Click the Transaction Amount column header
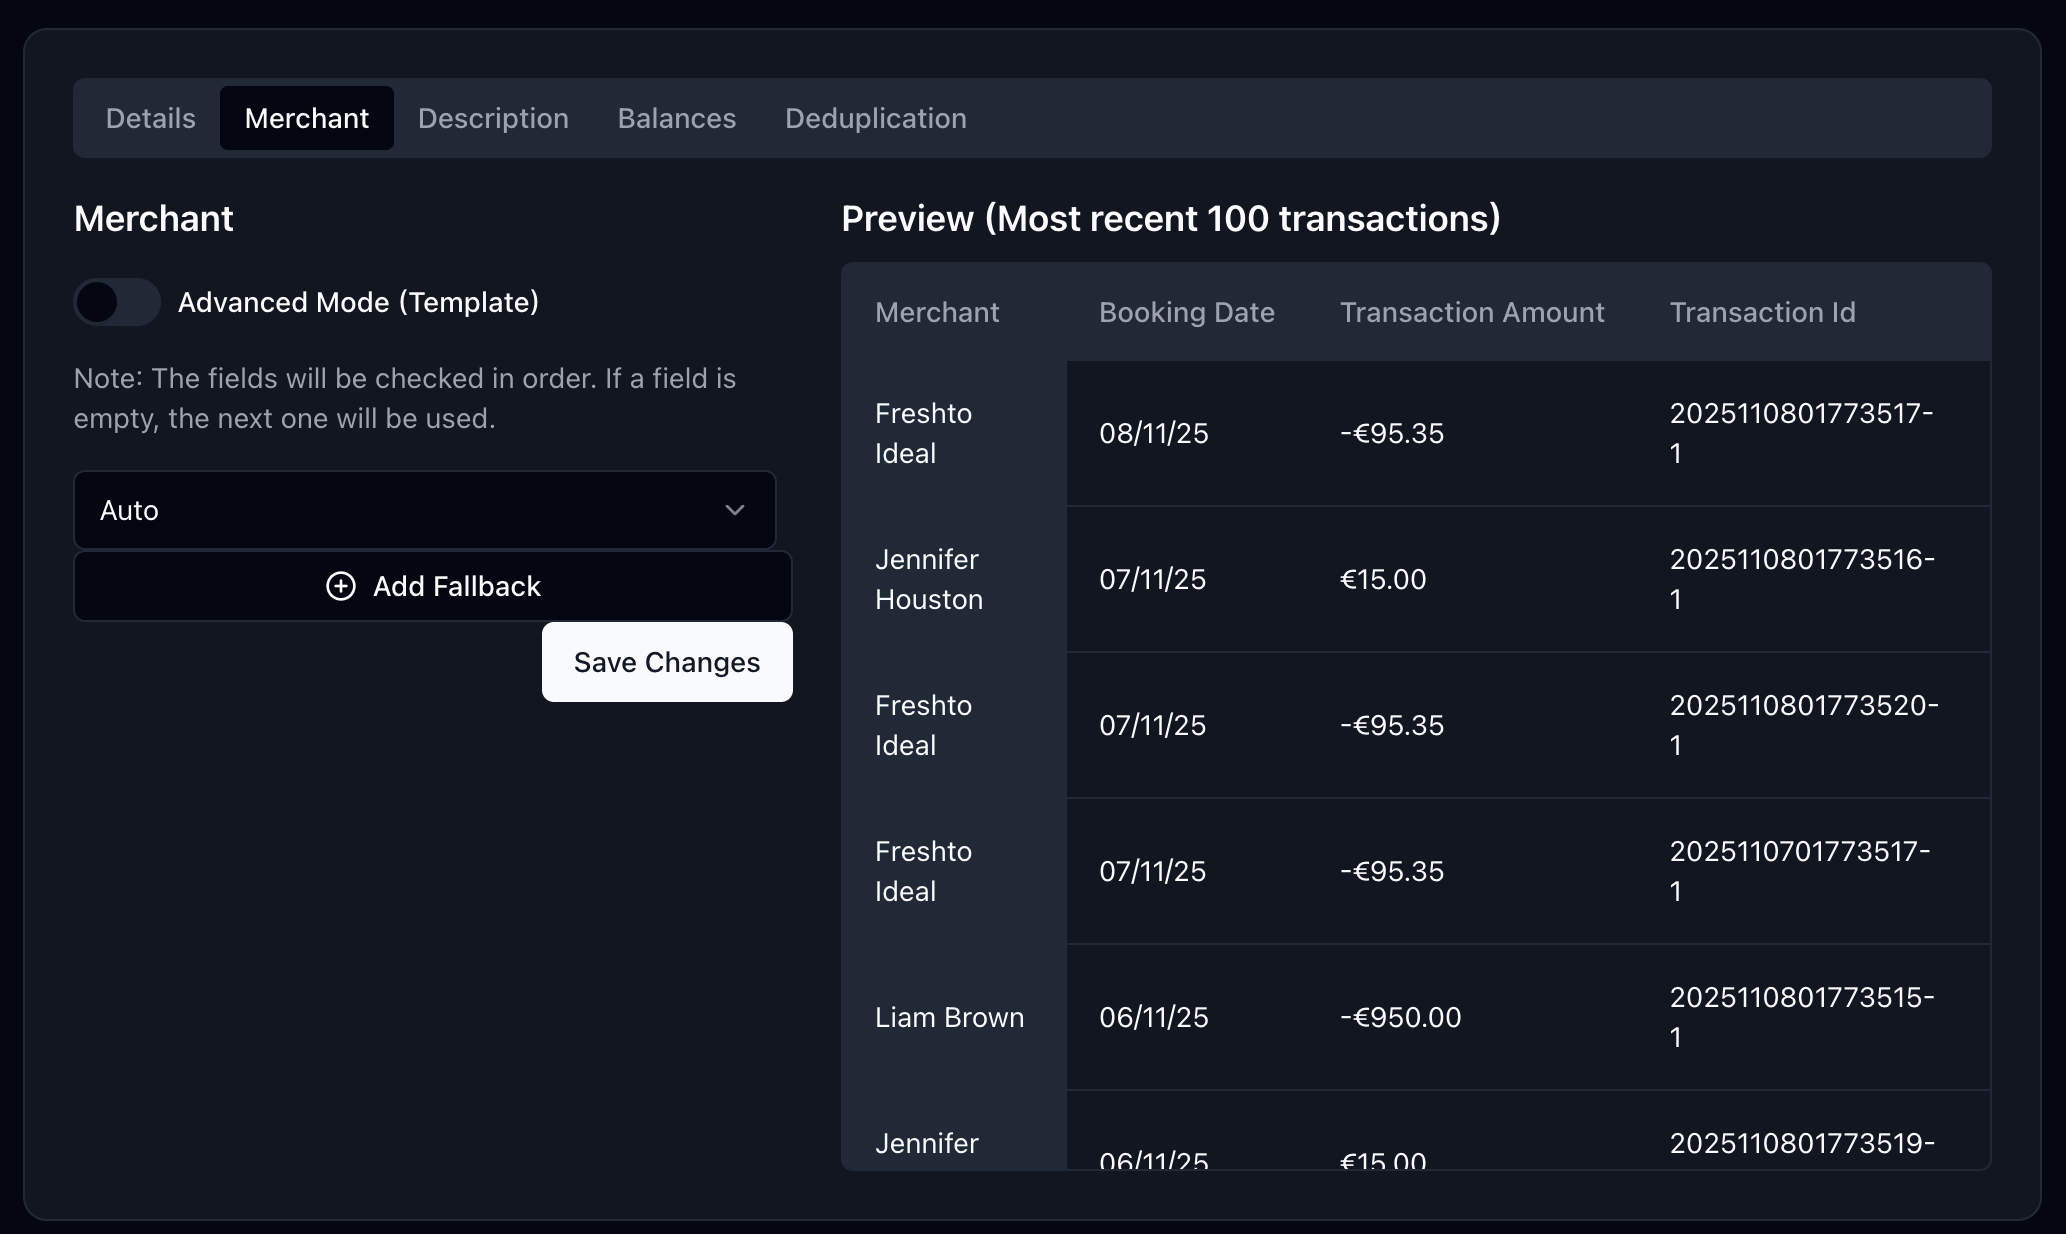Screen dimensions: 2066x1234 [1471, 312]
